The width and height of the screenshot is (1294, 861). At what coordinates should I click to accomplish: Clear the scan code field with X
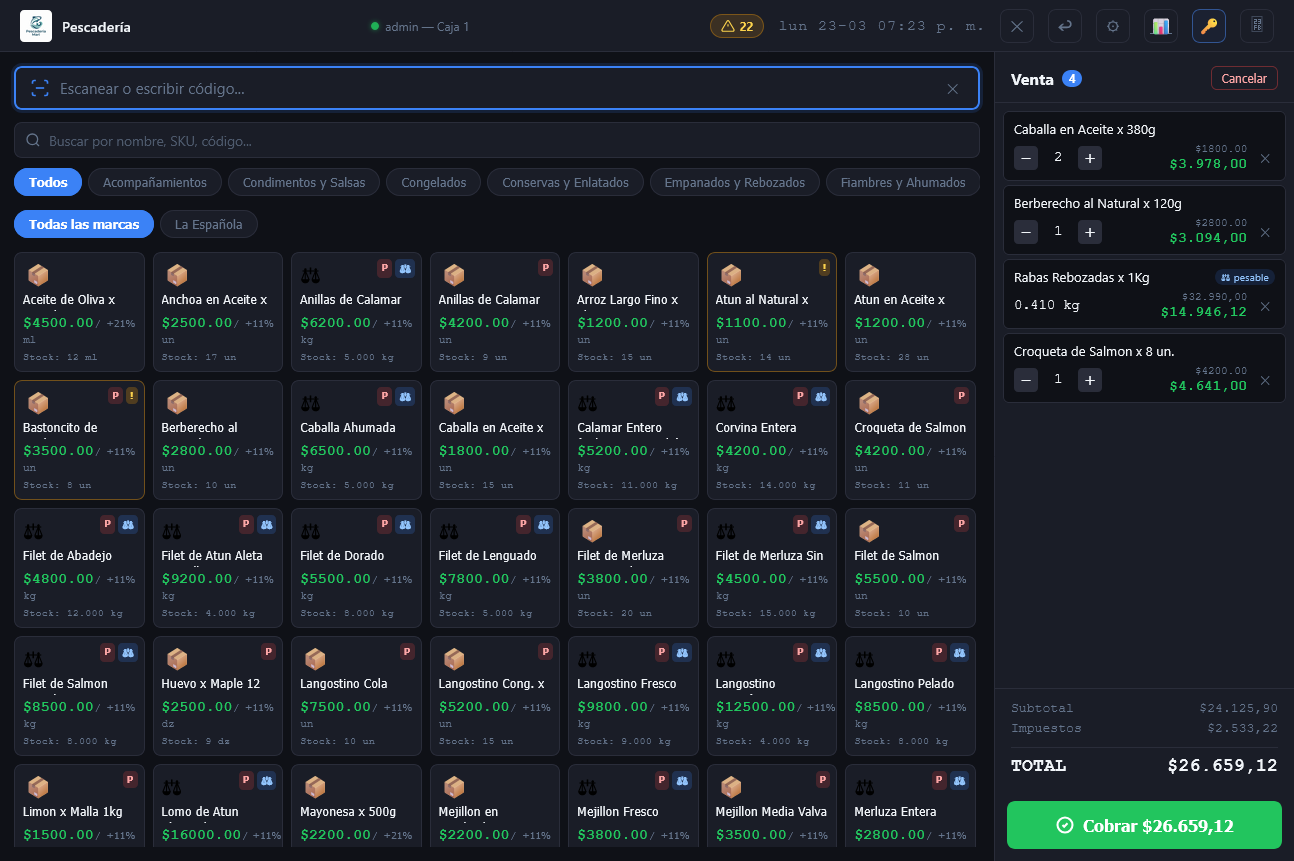[952, 89]
